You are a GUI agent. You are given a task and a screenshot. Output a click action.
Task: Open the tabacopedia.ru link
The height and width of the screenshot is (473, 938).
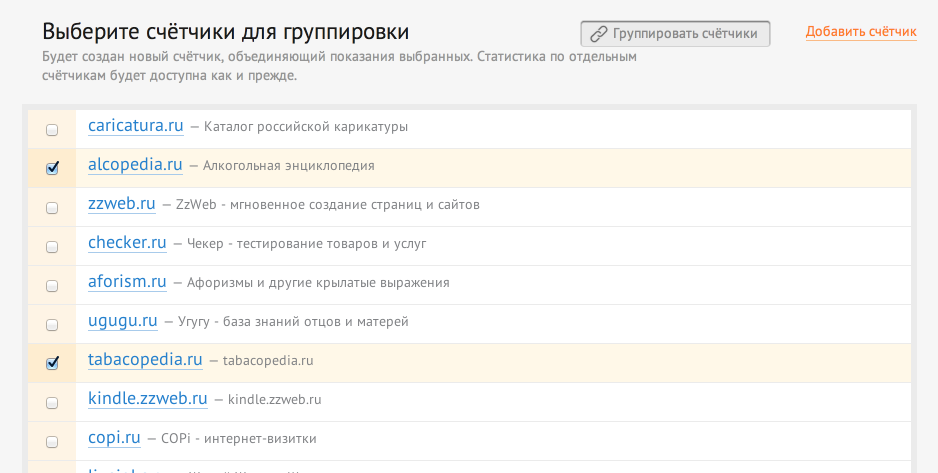[x=145, y=359]
